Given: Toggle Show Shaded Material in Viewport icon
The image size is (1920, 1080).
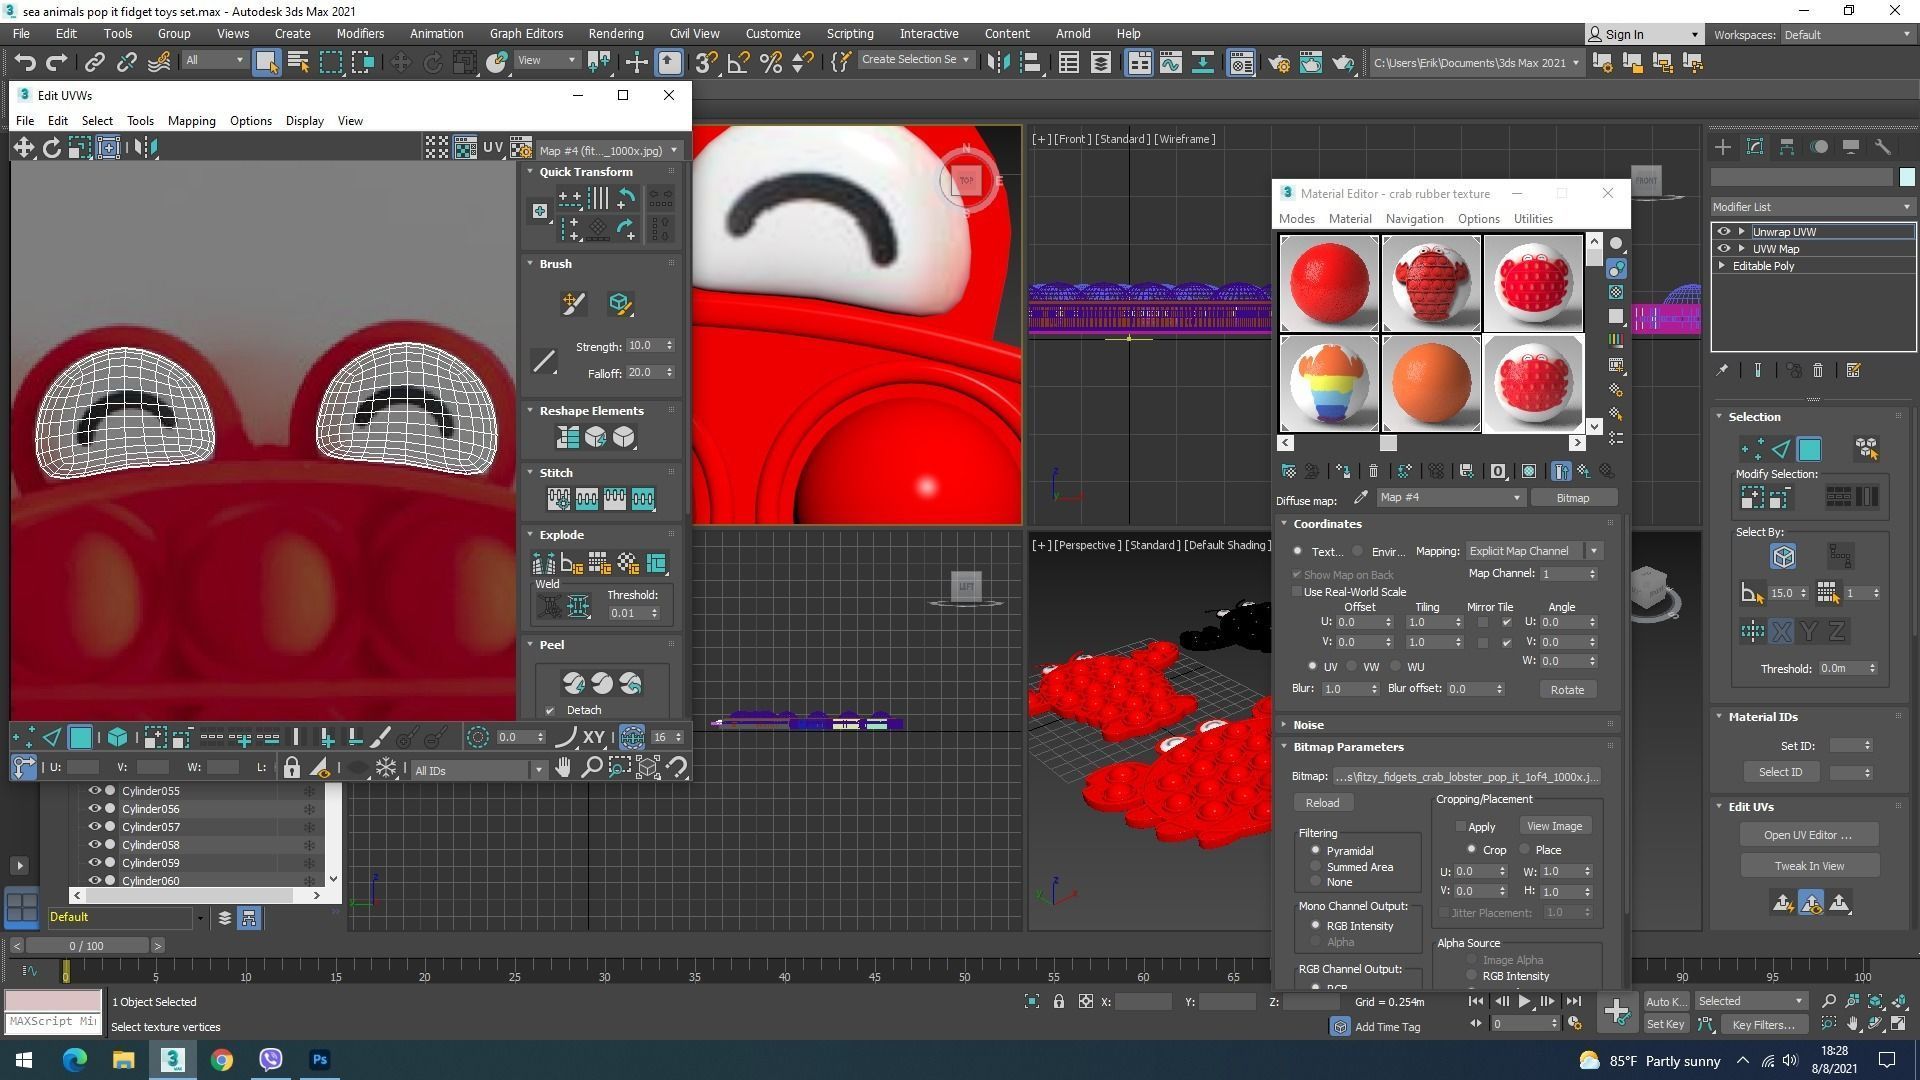Looking at the screenshot, I should point(1529,471).
